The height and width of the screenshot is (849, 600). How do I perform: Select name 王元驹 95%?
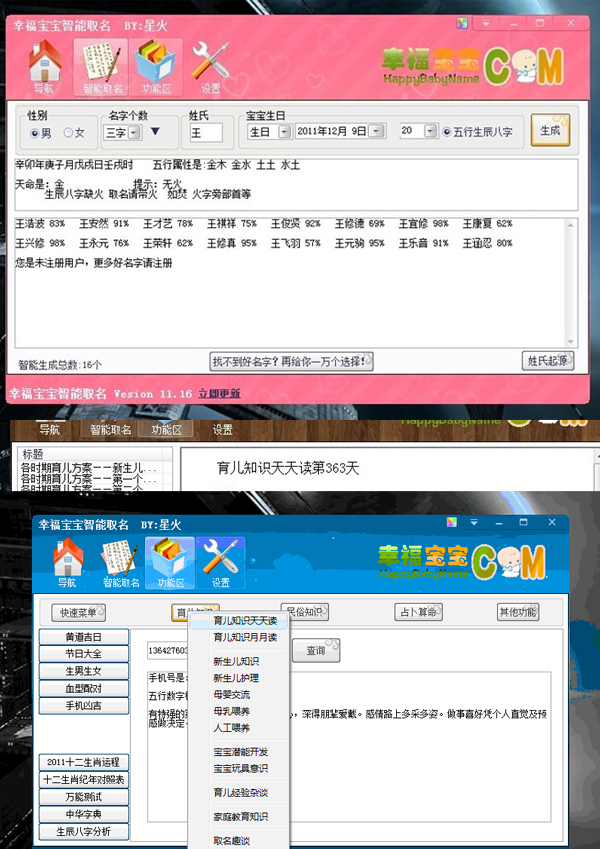(x=360, y=243)
